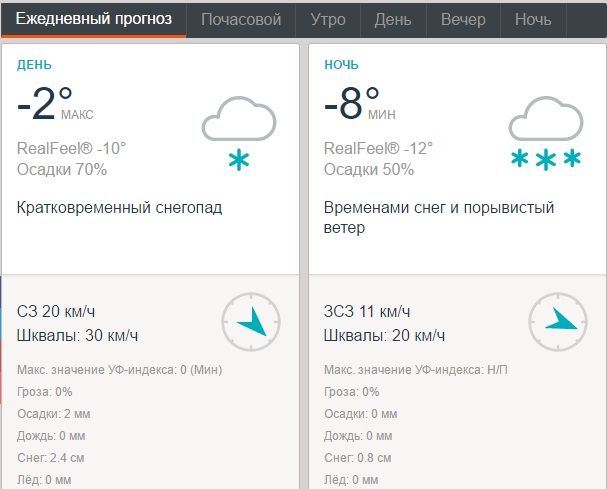Switch to the Вечер tab
This screenshot has height=489, width=607.
click(x=463, y=19)
